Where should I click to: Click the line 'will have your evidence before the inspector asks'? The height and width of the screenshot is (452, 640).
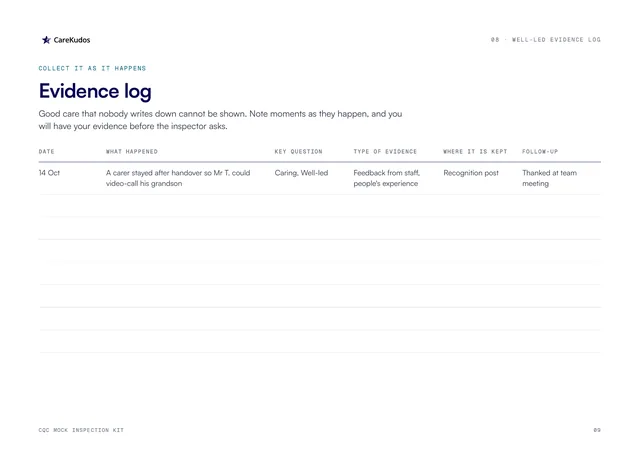(133, 126)
